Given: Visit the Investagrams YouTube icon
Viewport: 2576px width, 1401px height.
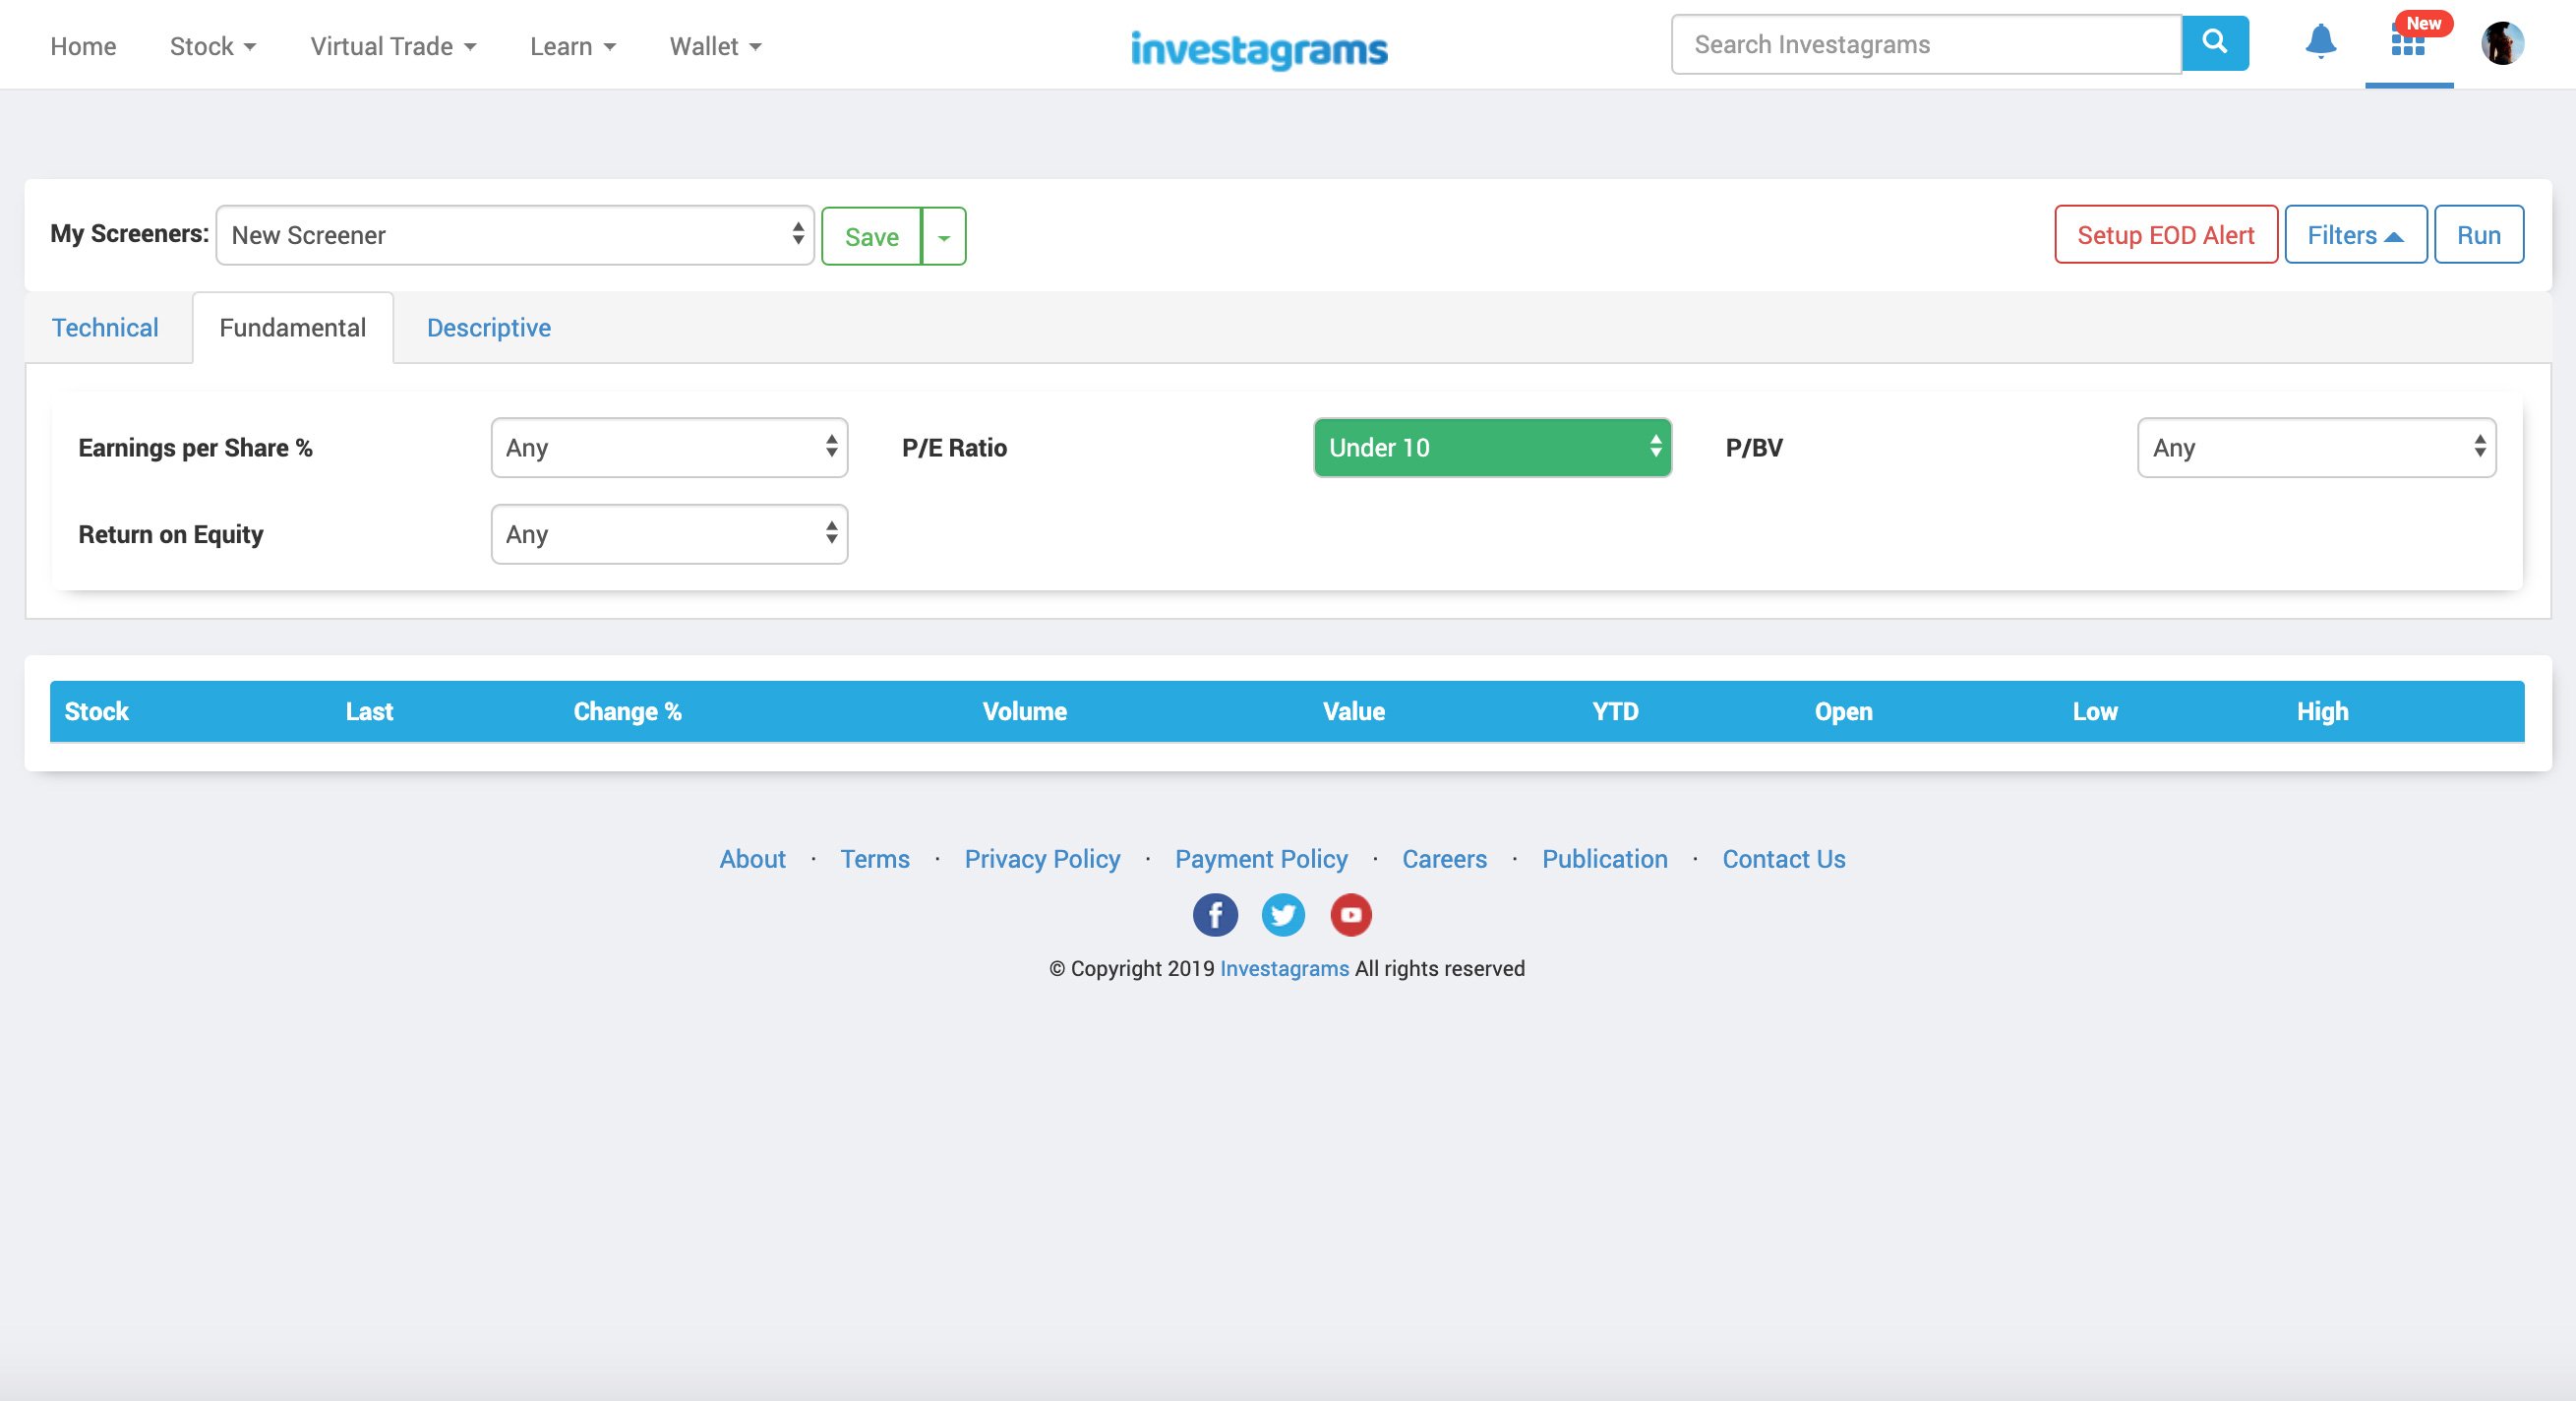Looking at the screenshot, I should [x=1351, y=915].
